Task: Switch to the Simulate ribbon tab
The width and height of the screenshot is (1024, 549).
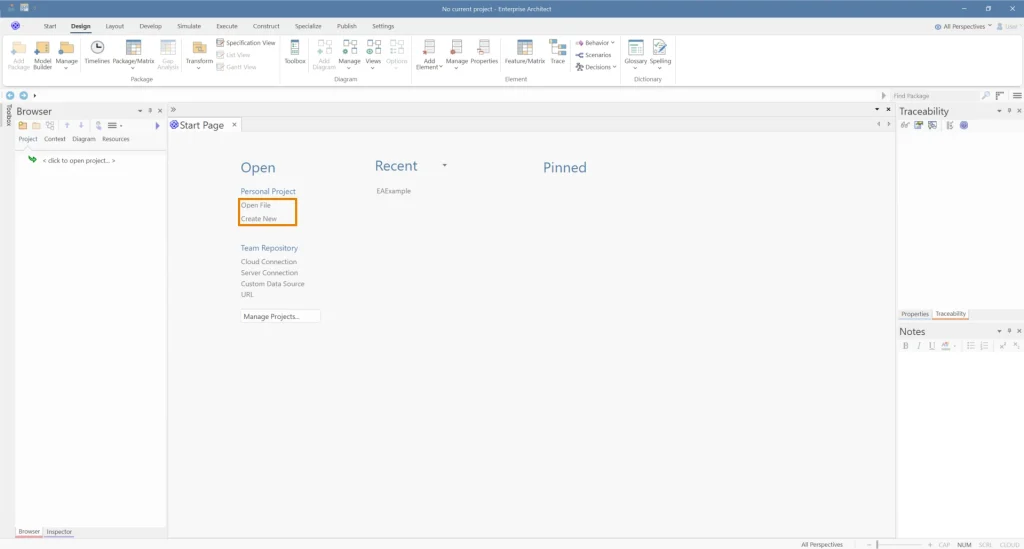Action: (189, 26)
